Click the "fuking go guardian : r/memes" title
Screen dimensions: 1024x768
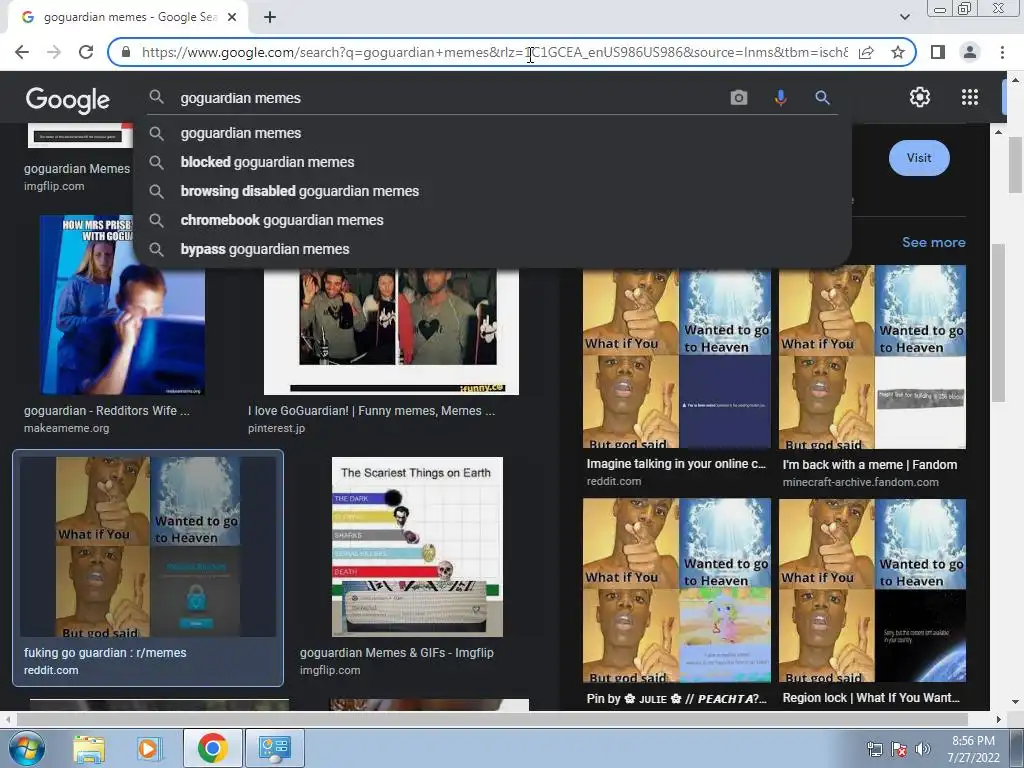105,652
